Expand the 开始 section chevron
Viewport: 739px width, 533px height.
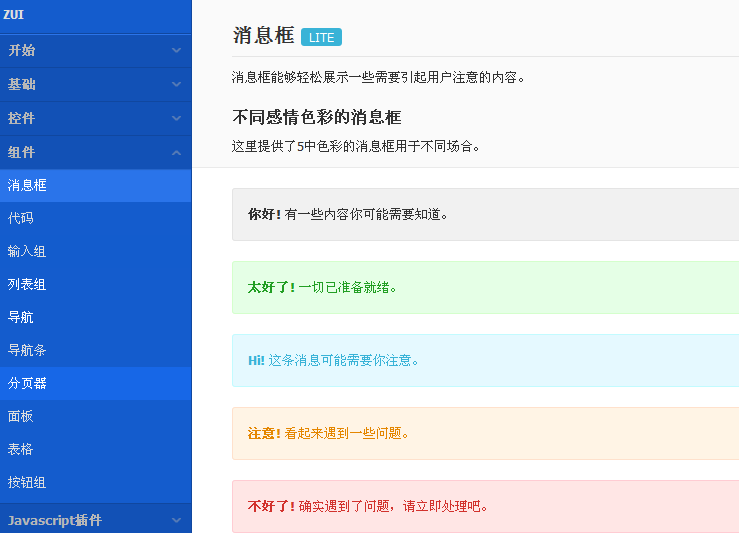[176, 50]
